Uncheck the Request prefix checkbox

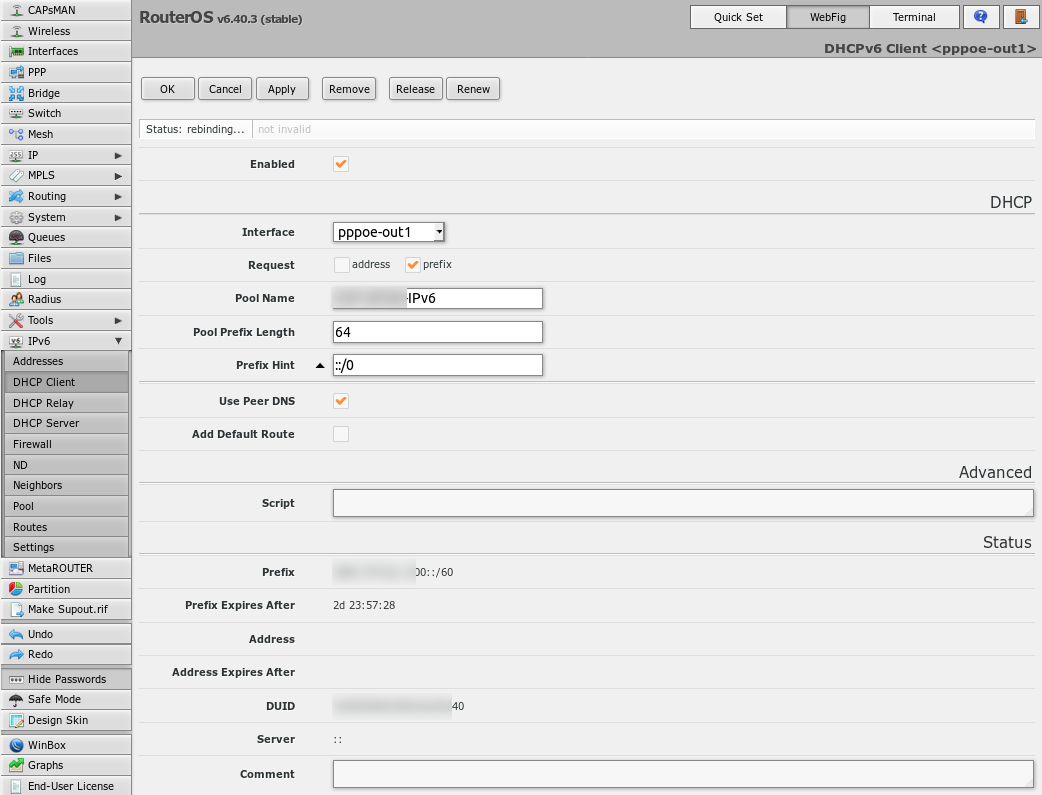point(413,265)
